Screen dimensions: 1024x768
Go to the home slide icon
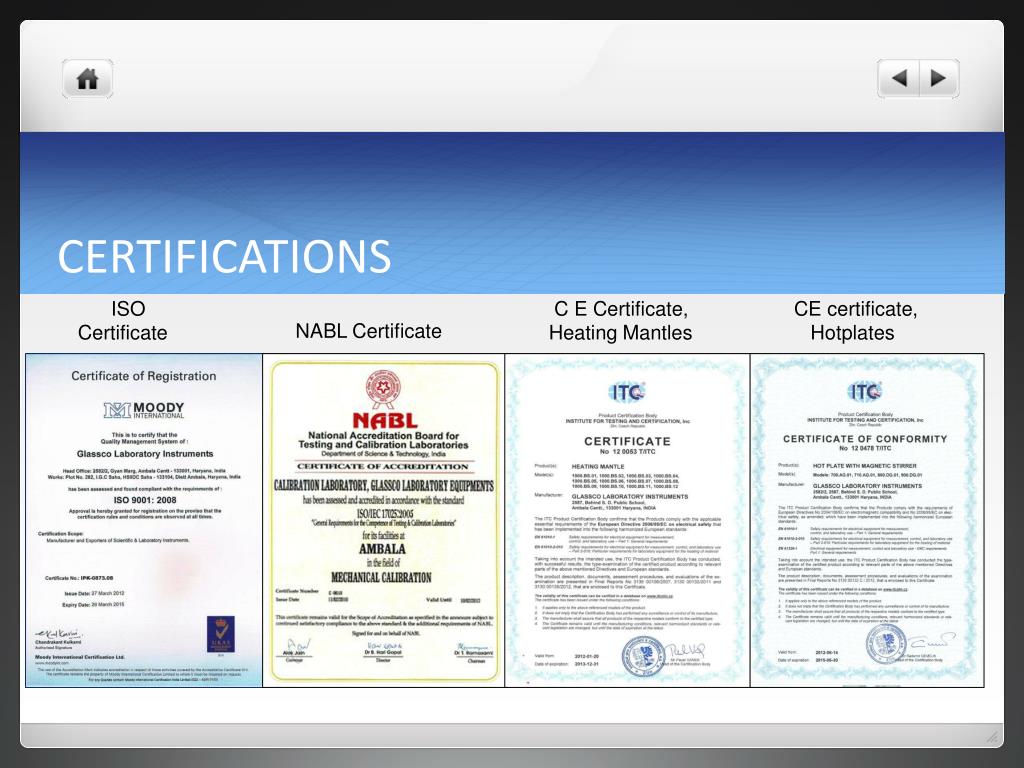88,79
